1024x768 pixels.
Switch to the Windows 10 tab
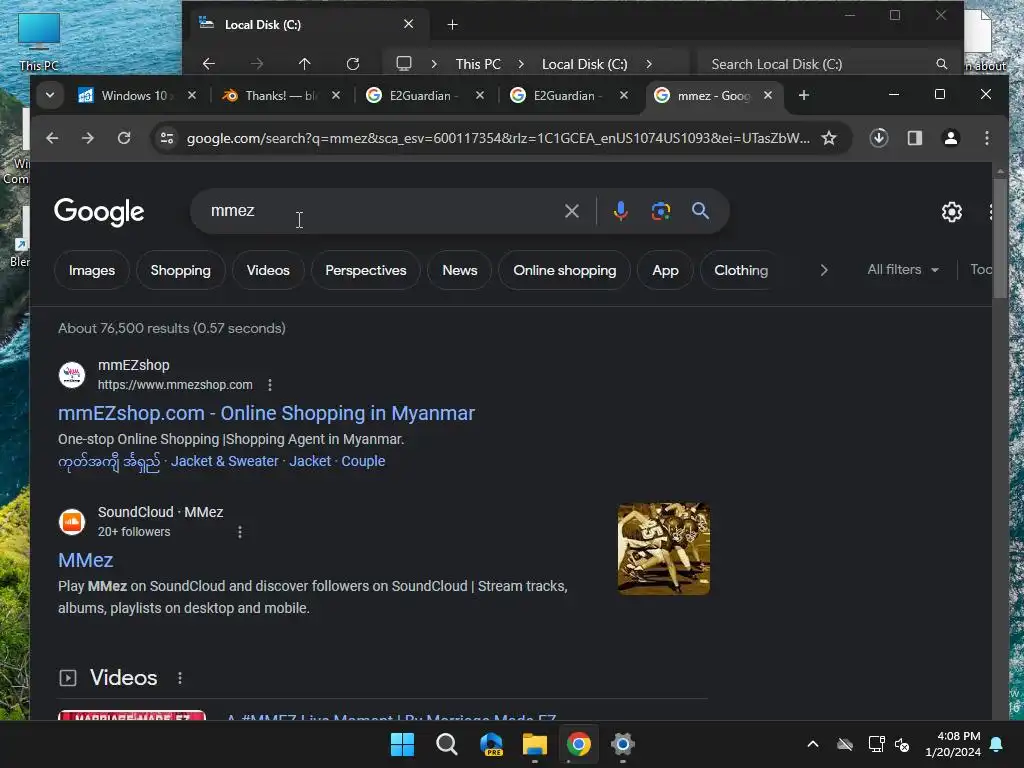[x=134, y=95]
